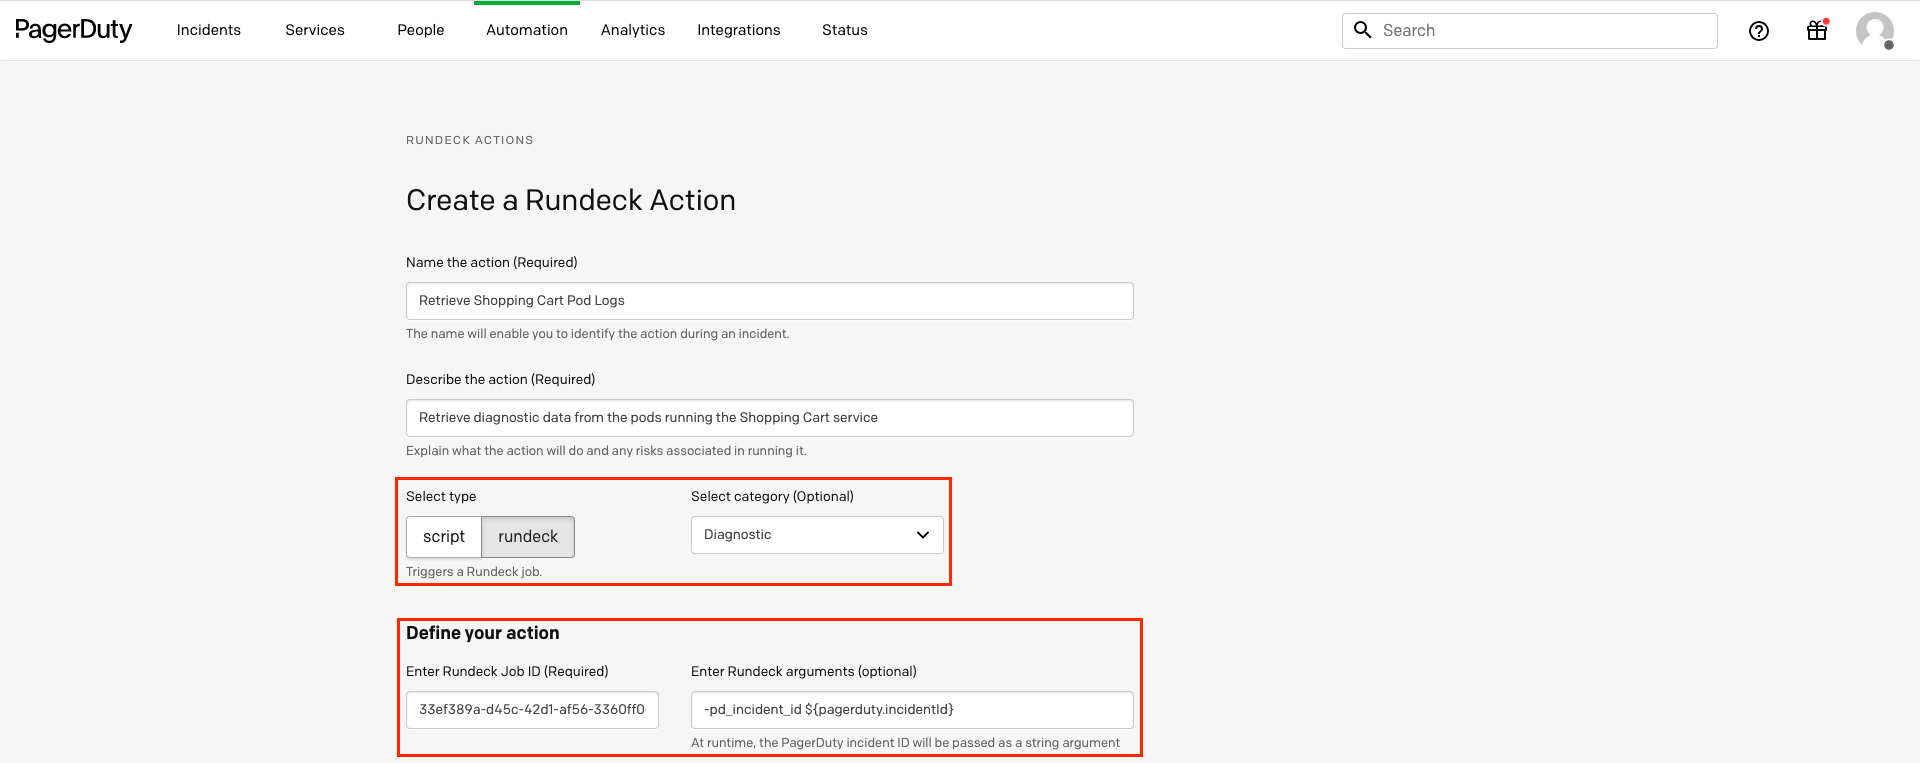Click the Rundeck Actions breadcrumb
This screenshot has width=1920, height=763.
(470, 140)
